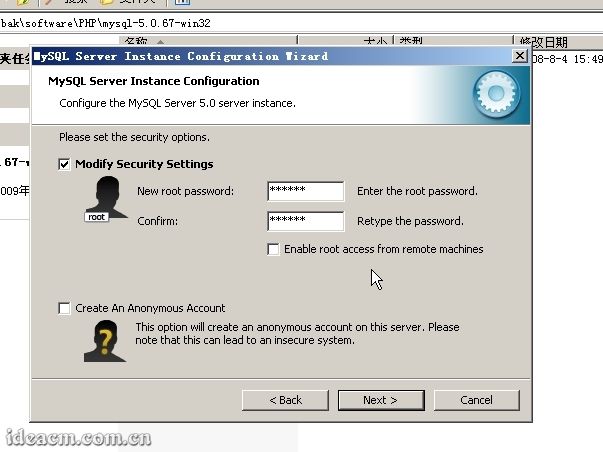Click into the Confirm password field
Image resolution: width=603 pixels, height=452 pixels.
[305, 221]
